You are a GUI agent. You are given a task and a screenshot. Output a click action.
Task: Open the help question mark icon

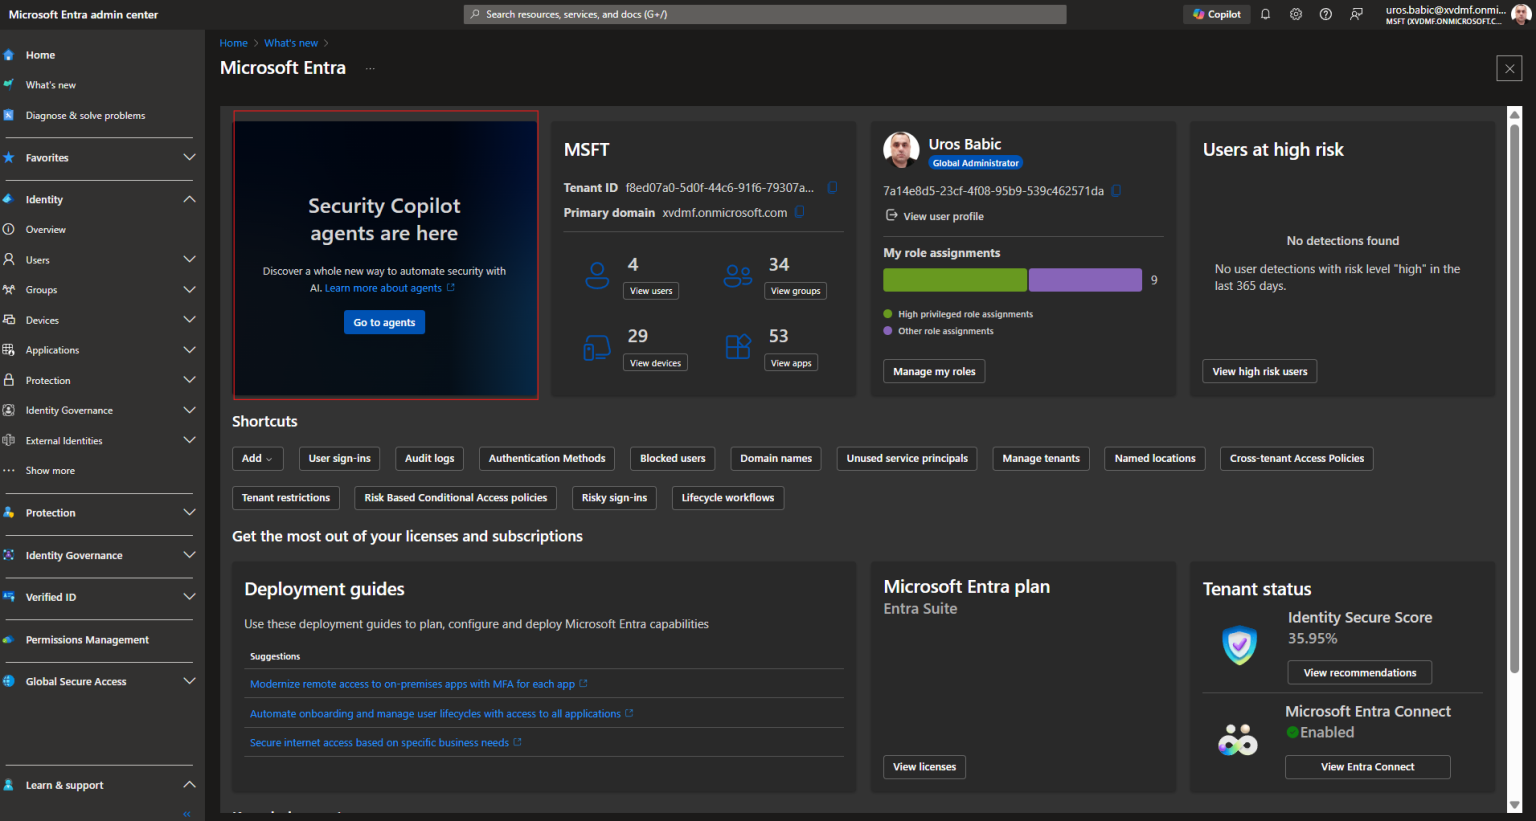pyautogui.click(x=1325, y=13)
